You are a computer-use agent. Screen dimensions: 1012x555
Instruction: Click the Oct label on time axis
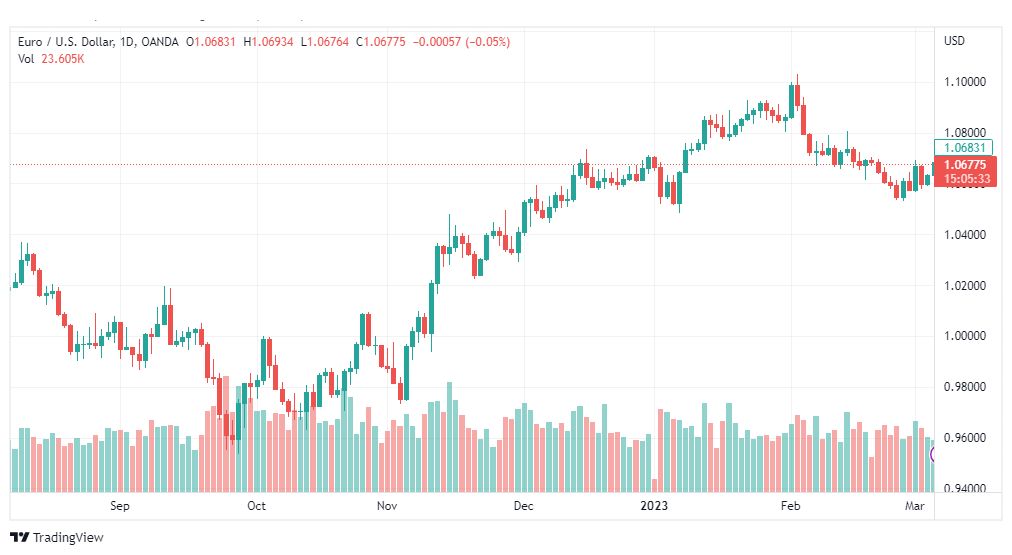(x=256, y=505)
